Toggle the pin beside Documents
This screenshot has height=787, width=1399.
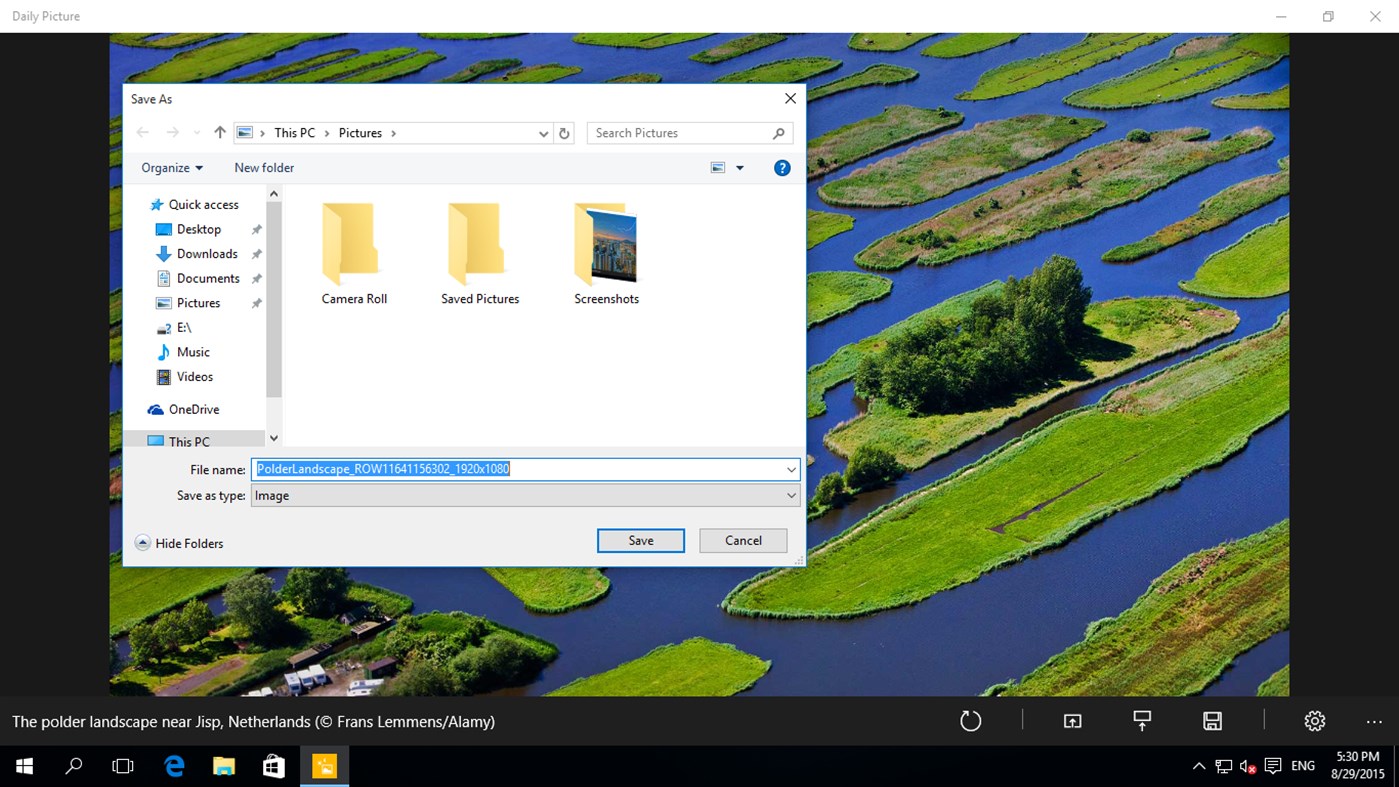click(256, 278)
